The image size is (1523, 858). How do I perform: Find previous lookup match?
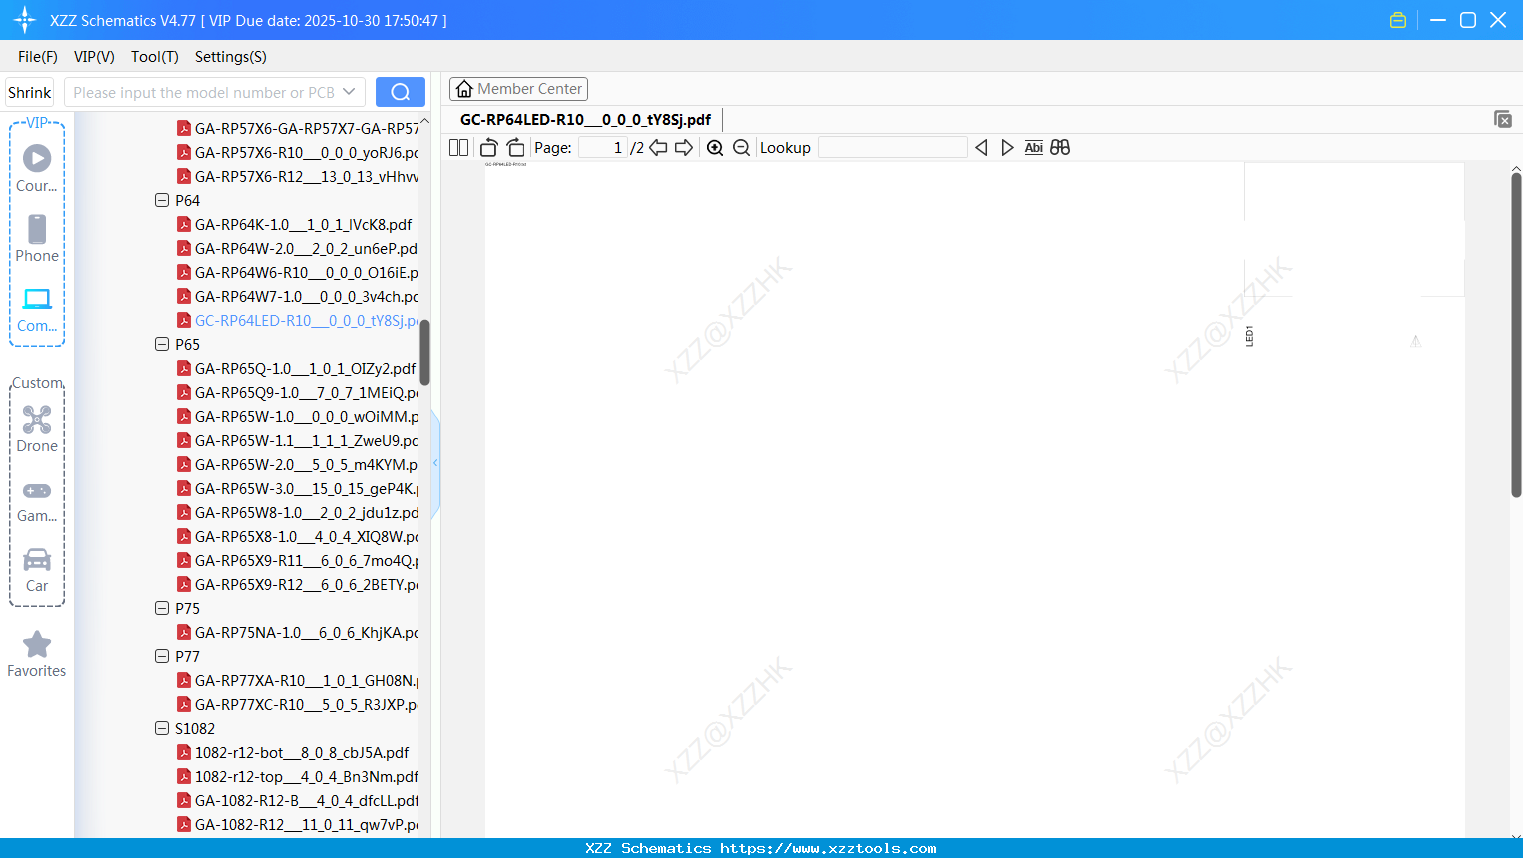click(981, 147)
